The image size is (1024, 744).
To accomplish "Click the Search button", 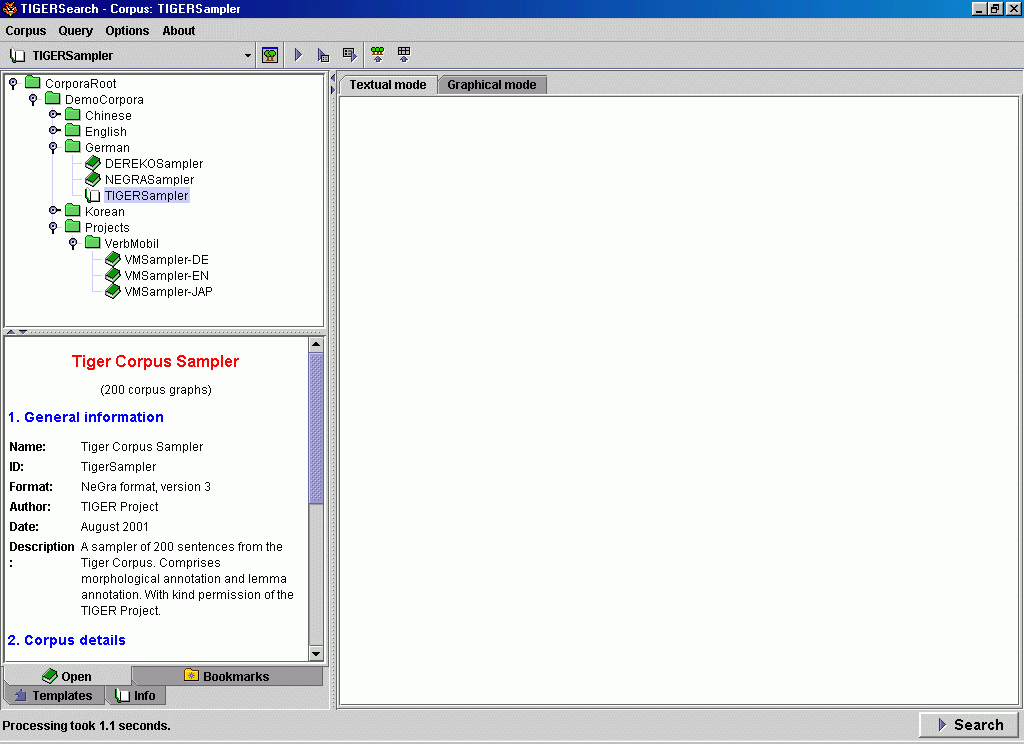I will [x=970, y=724].
